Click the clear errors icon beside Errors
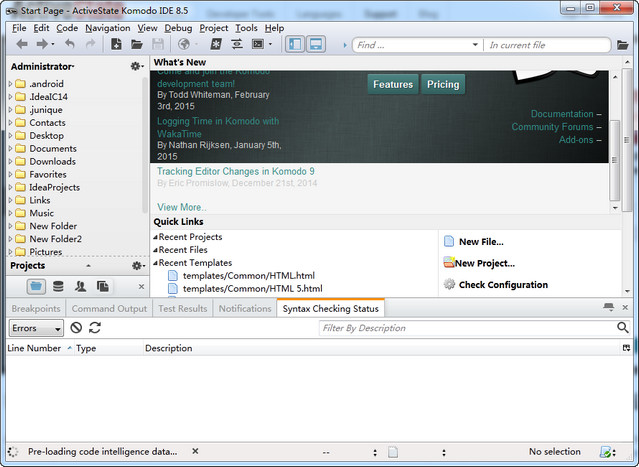 point(76,328)
